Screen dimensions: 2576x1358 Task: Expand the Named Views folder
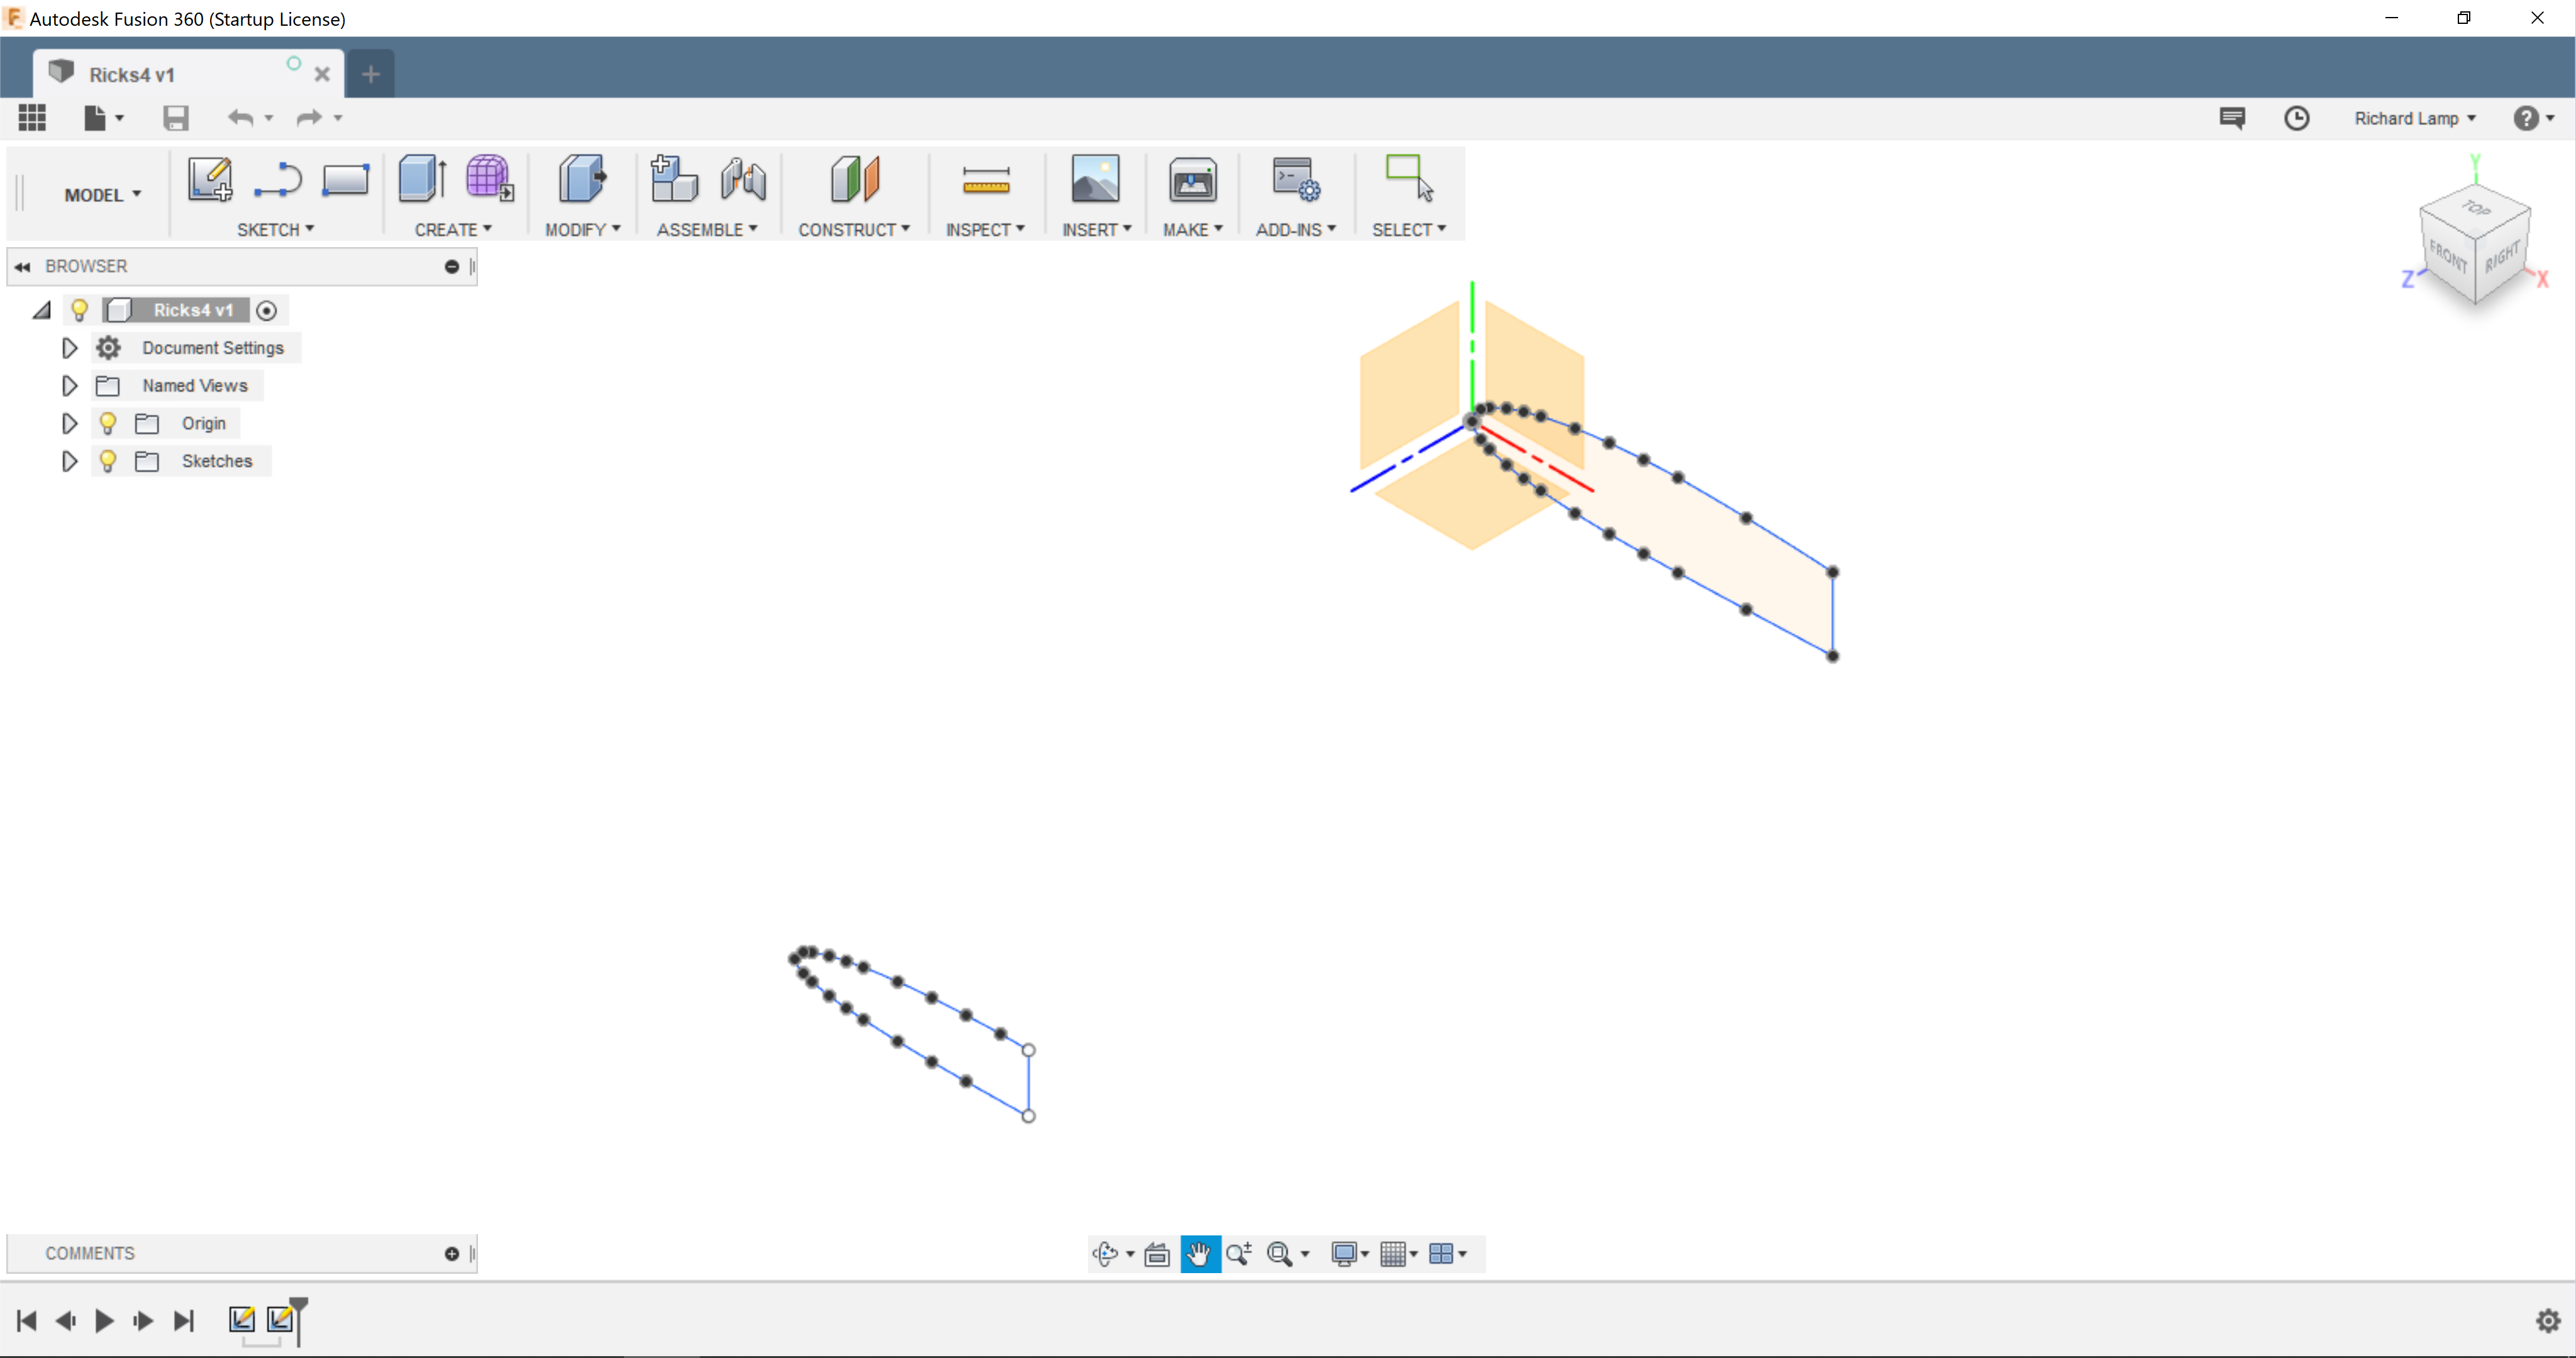pyautogui.click(x=69, y=386)
